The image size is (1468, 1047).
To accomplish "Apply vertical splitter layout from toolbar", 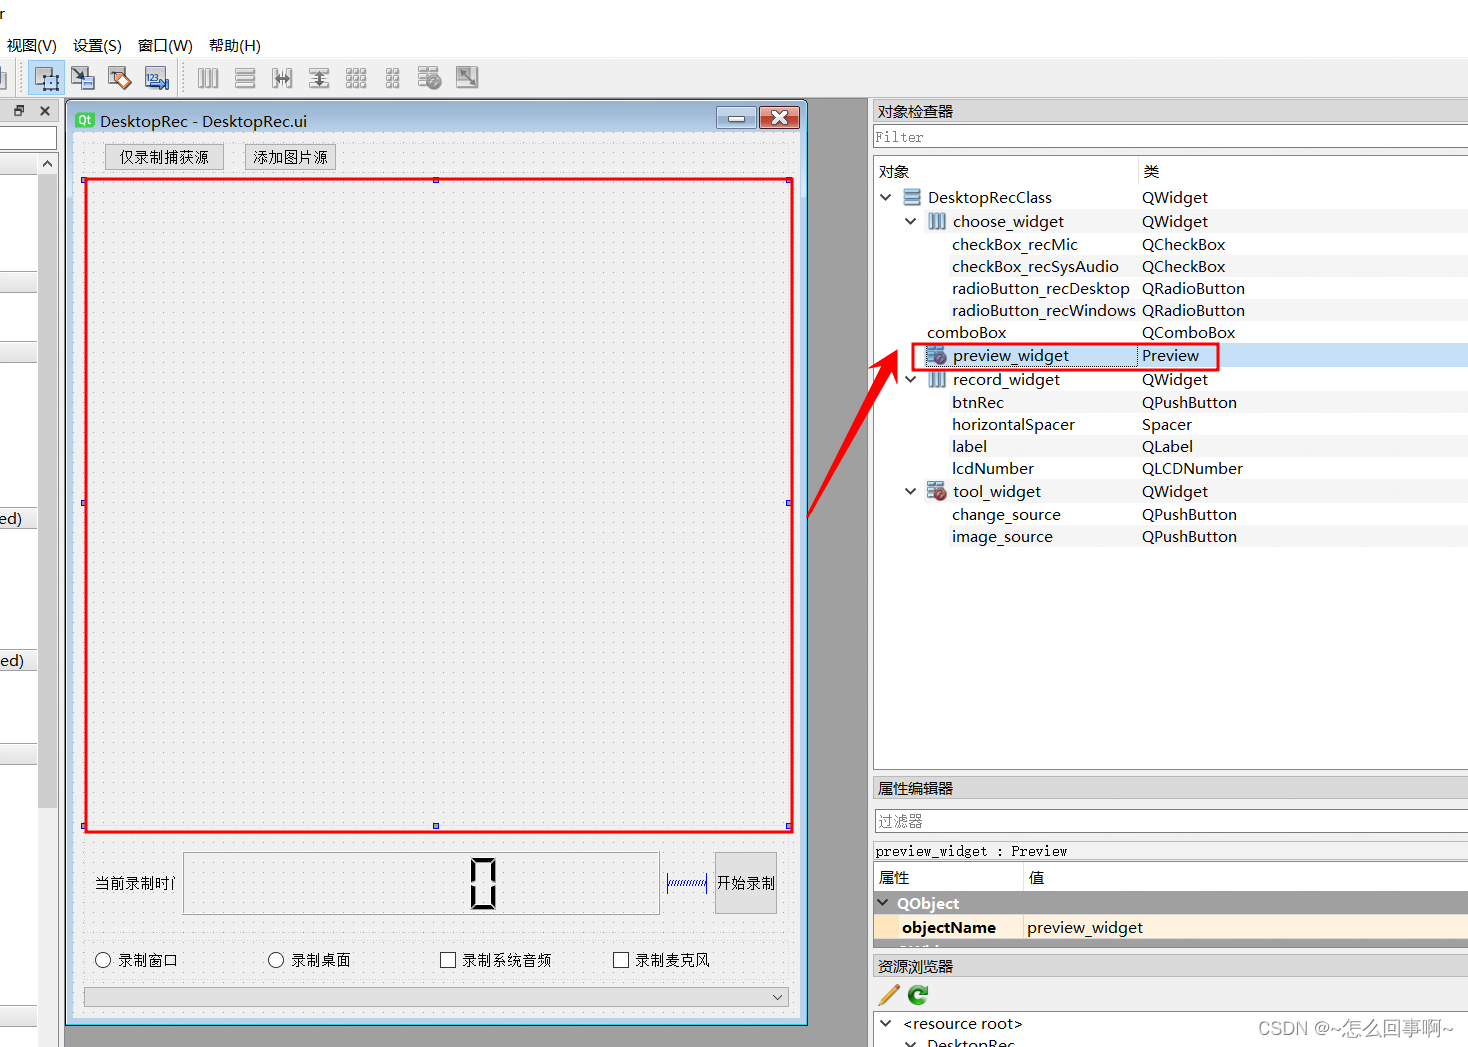I will [319, 78].
